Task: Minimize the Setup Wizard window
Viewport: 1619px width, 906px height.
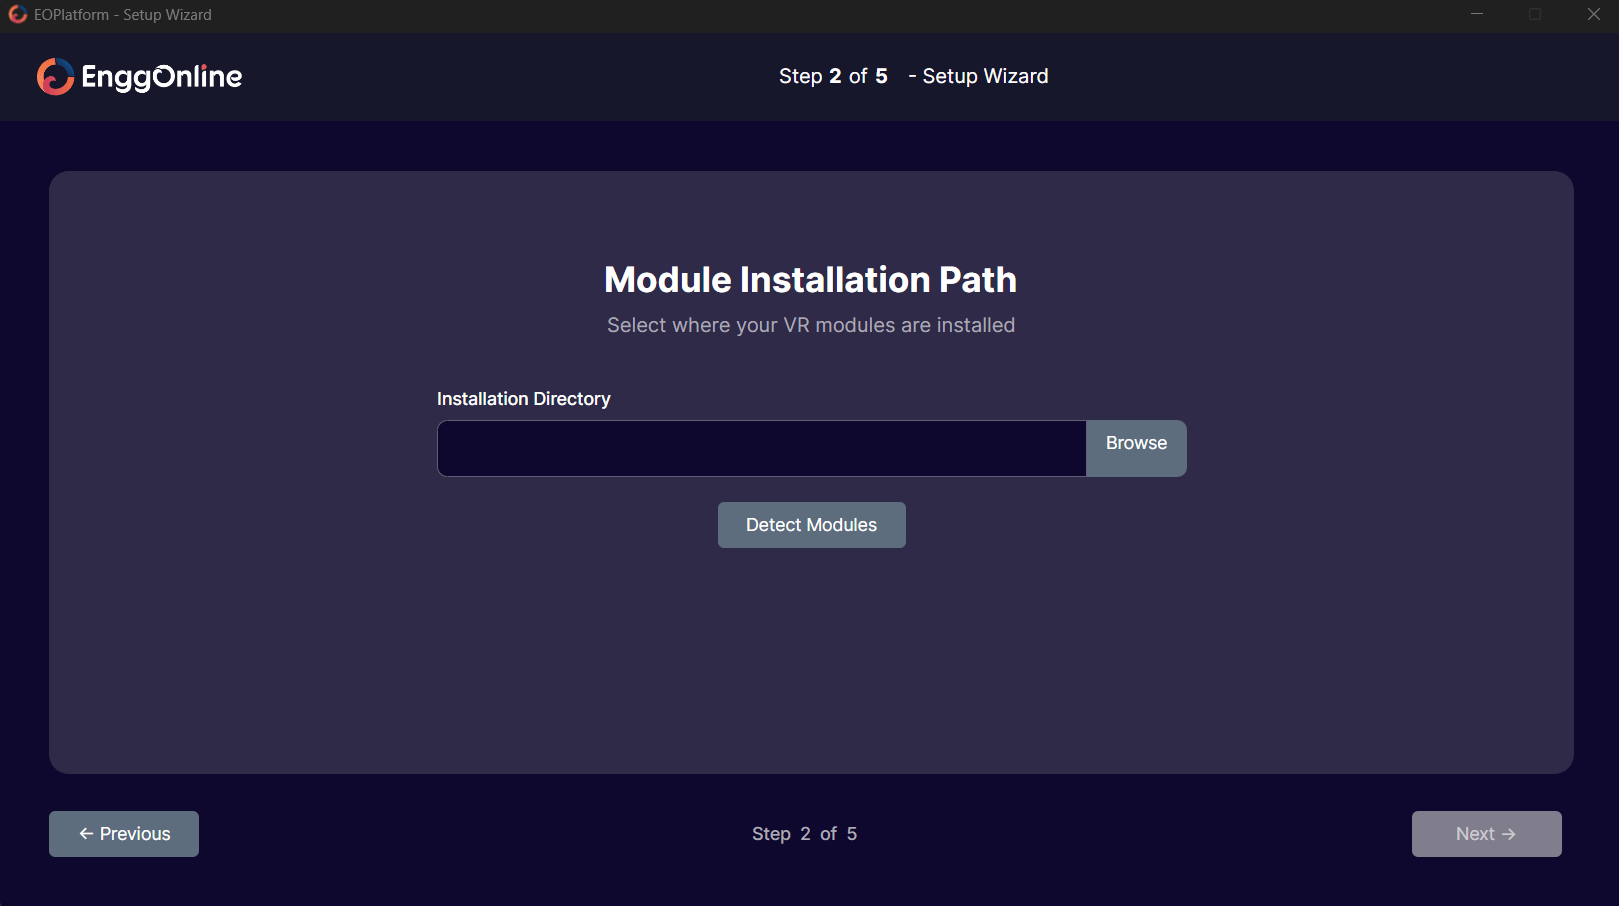Action: tap(1476, 15)
